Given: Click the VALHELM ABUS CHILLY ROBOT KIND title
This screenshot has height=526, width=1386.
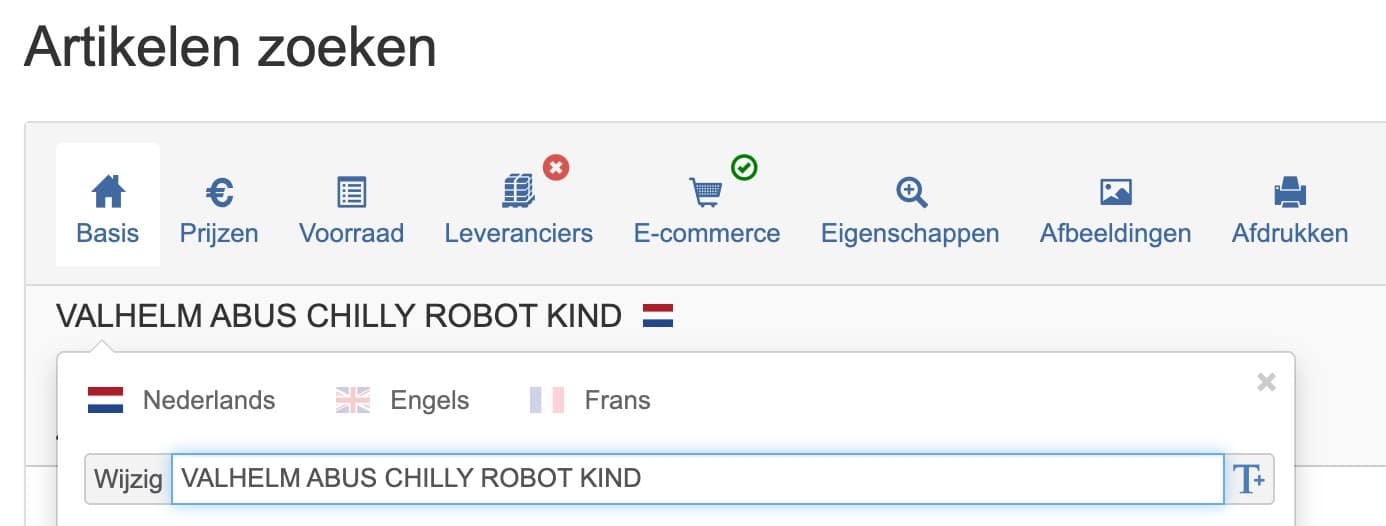Looking at the screenshot, I should (x=339, y=316).
